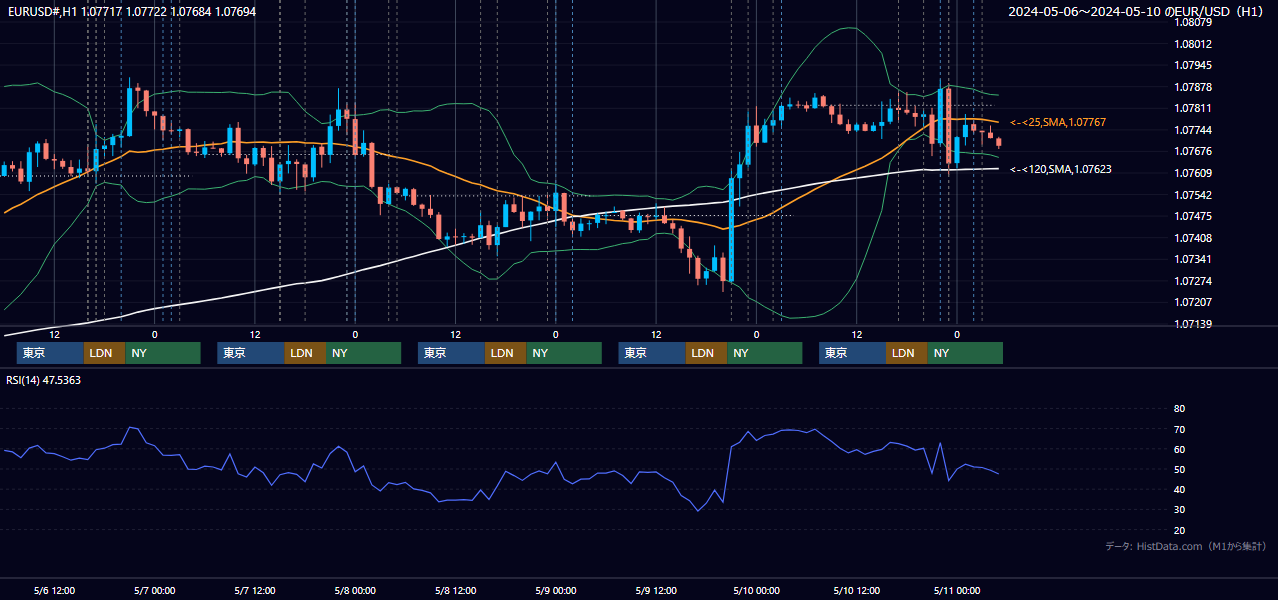Click price axis value 1.08079
The image size is (1278, 600).
click(1193, 22)
